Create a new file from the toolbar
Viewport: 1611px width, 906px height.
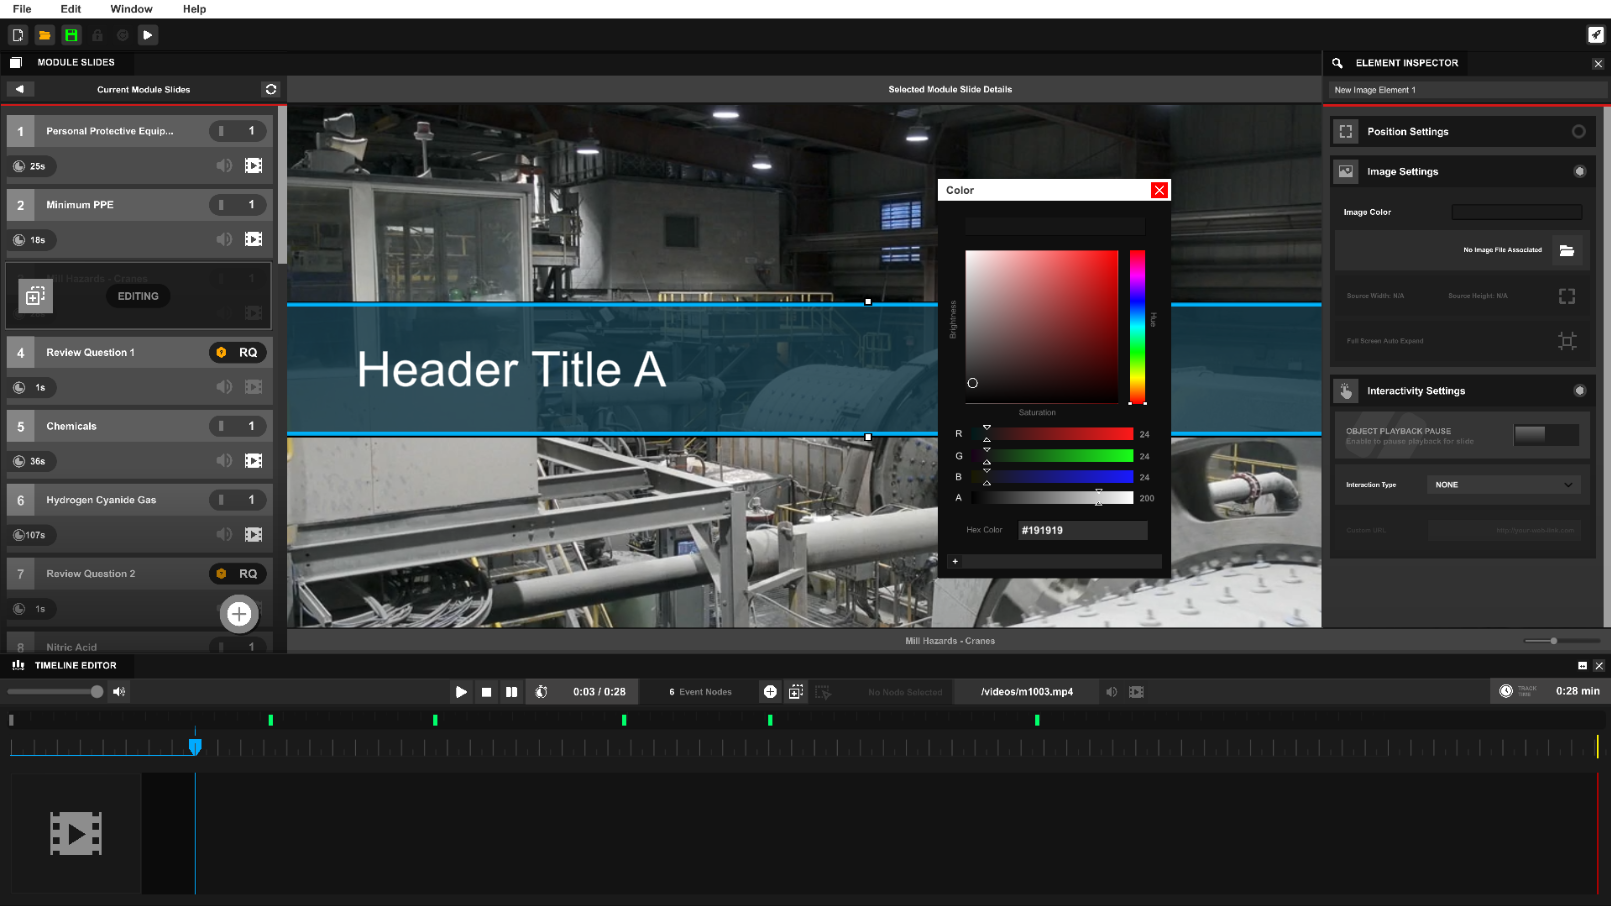click(18, 35)
